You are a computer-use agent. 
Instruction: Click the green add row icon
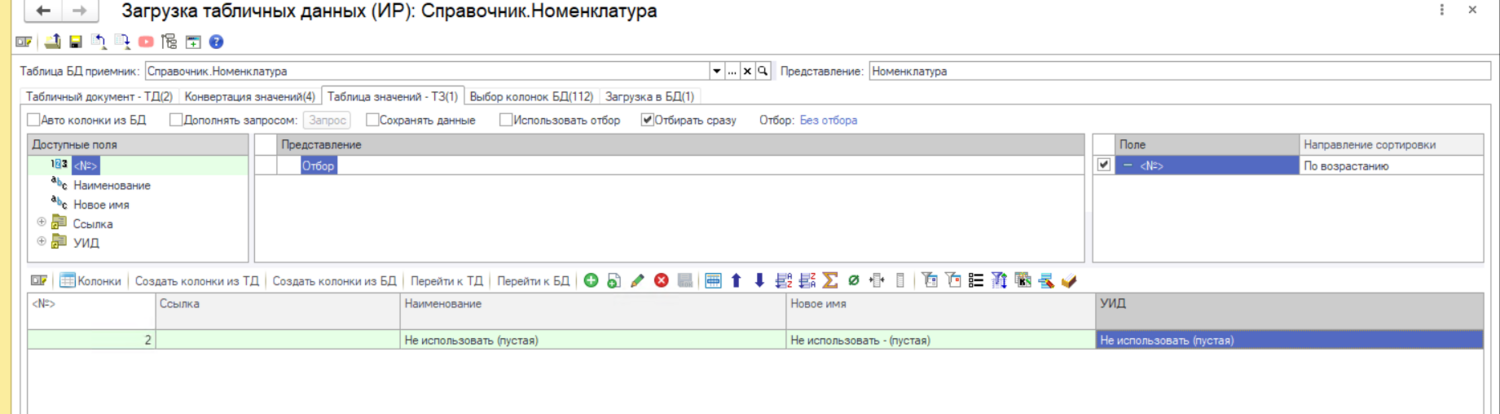591,281
